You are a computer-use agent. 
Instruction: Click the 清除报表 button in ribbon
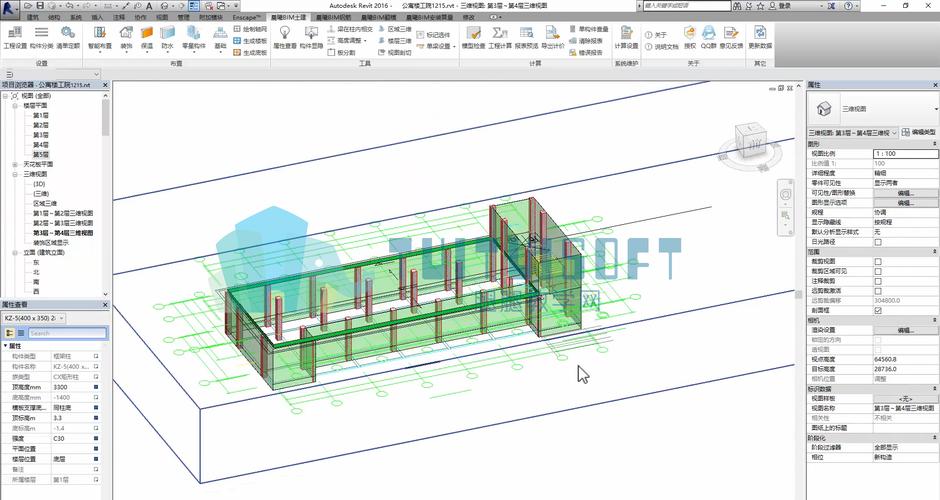click(586, 41)
